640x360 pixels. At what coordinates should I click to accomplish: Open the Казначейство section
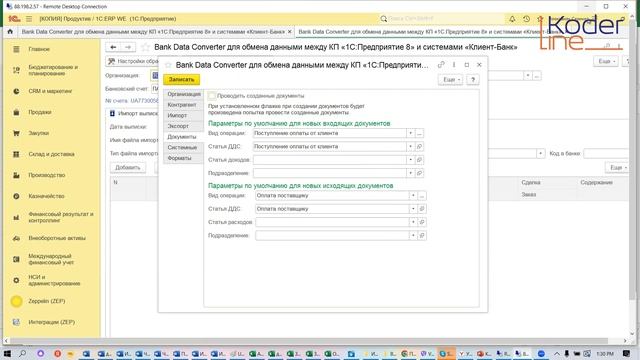pos(46,196)
